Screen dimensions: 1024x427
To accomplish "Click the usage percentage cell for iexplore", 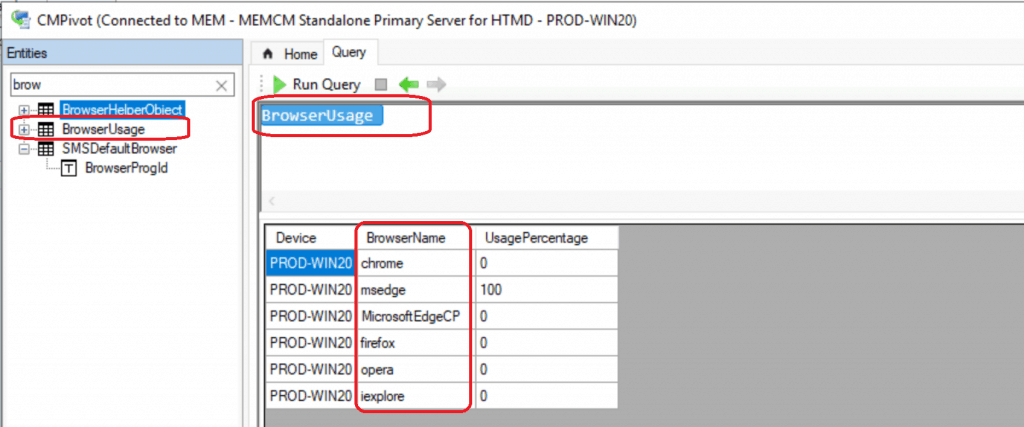I will [x=547, y=396].
